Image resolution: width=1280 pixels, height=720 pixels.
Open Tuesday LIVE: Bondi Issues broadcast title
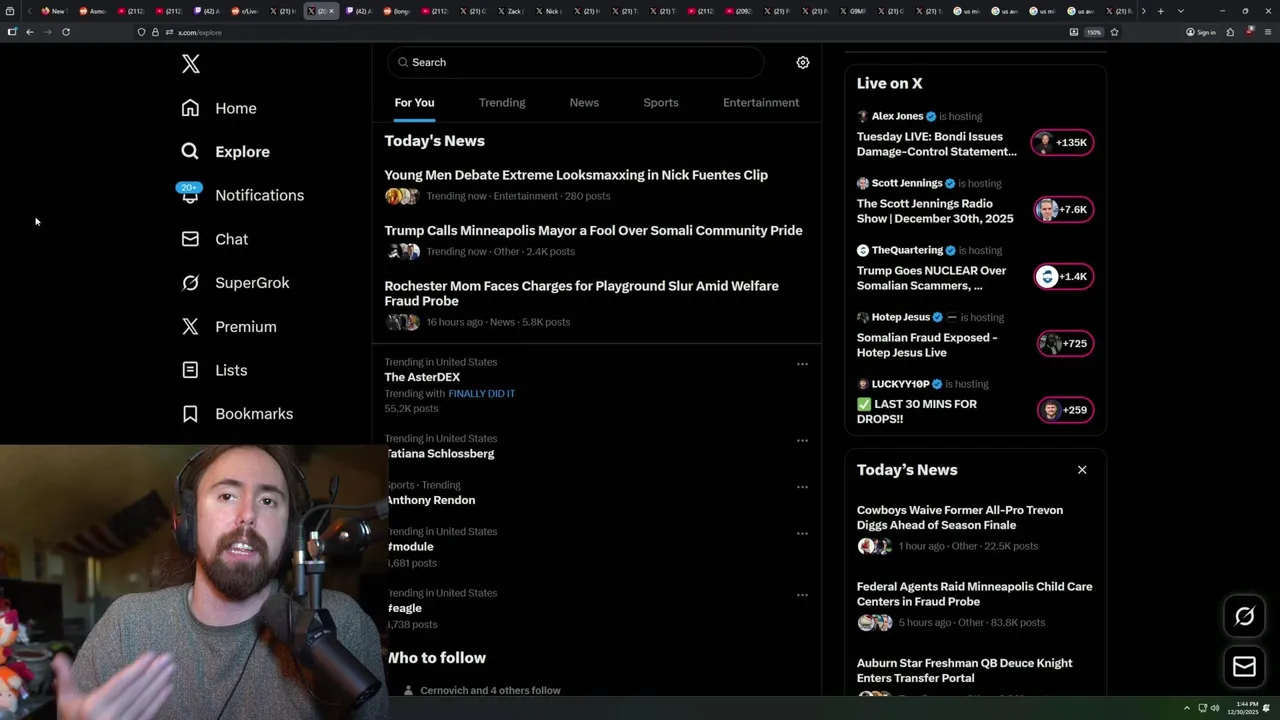937,144
